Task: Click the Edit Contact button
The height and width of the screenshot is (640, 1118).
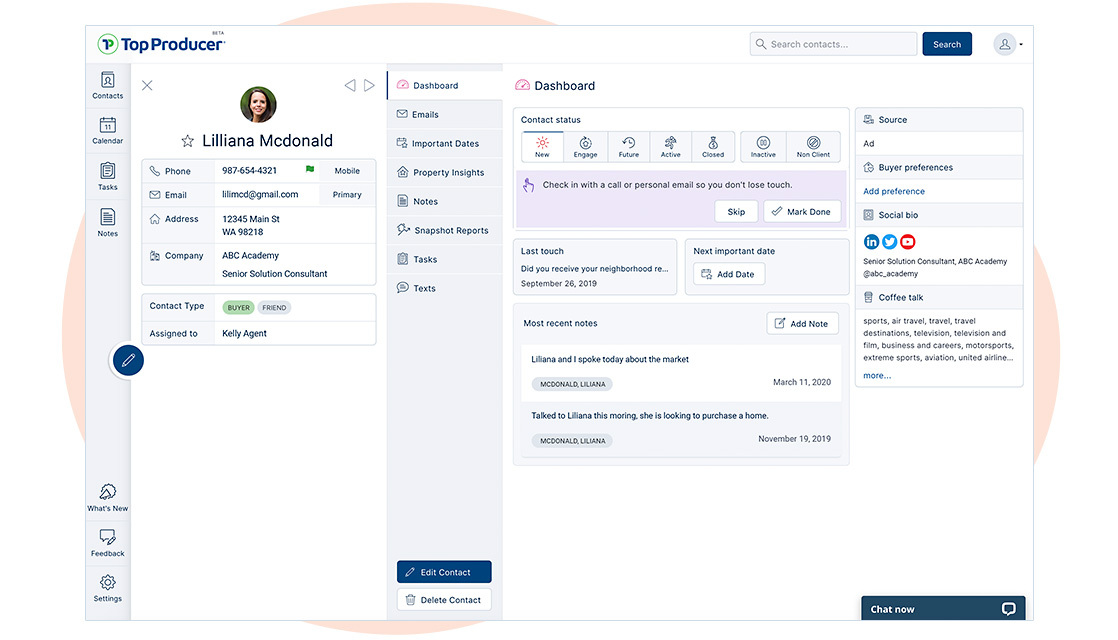Action: [443, 571]
